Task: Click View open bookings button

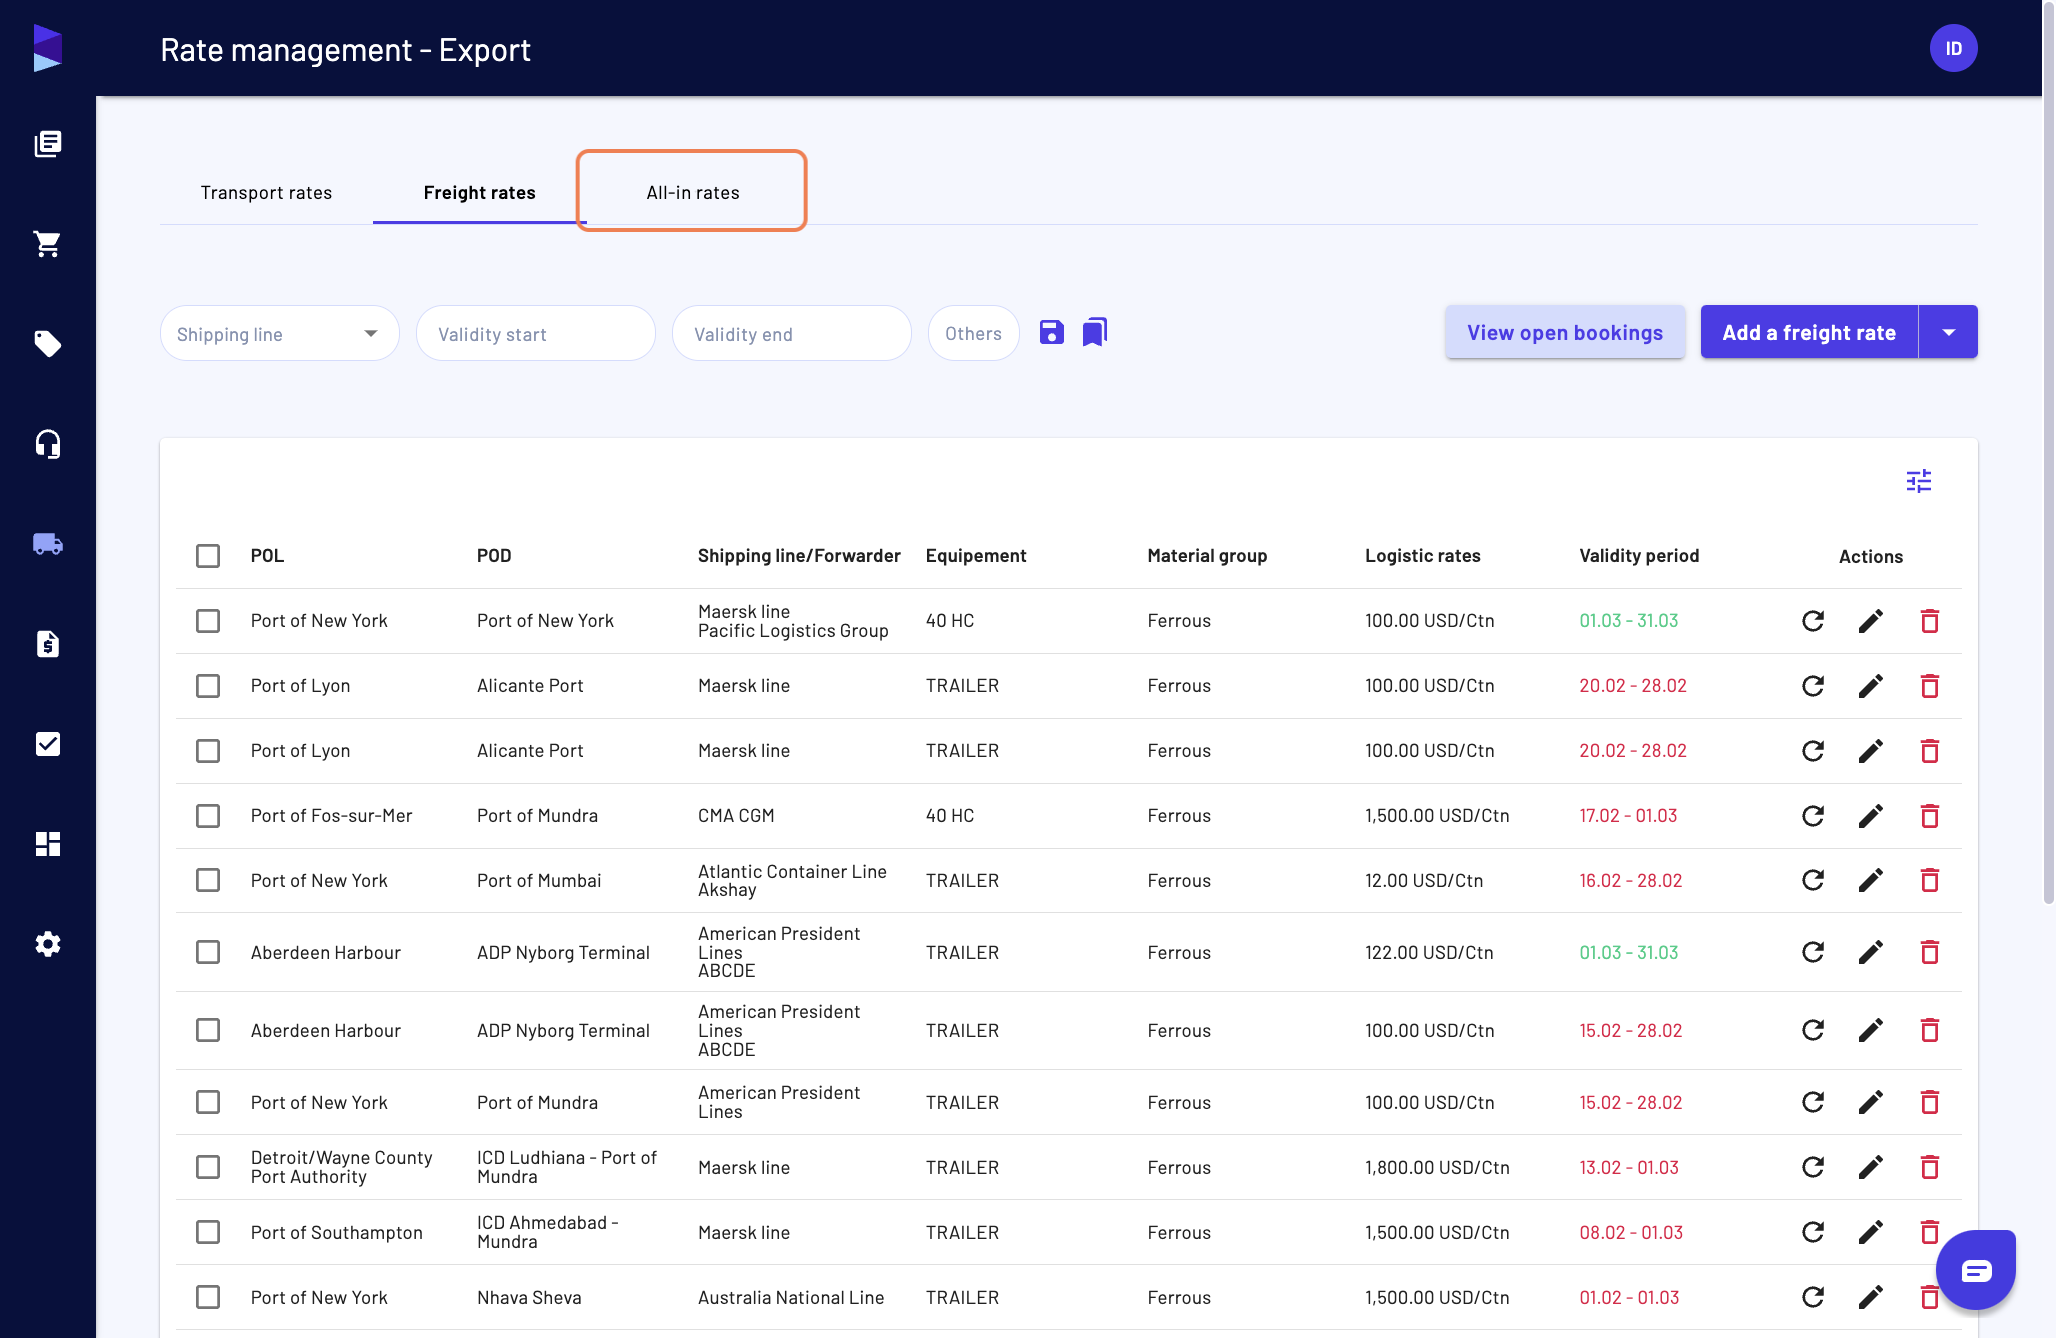Action: click(1565, 332)
